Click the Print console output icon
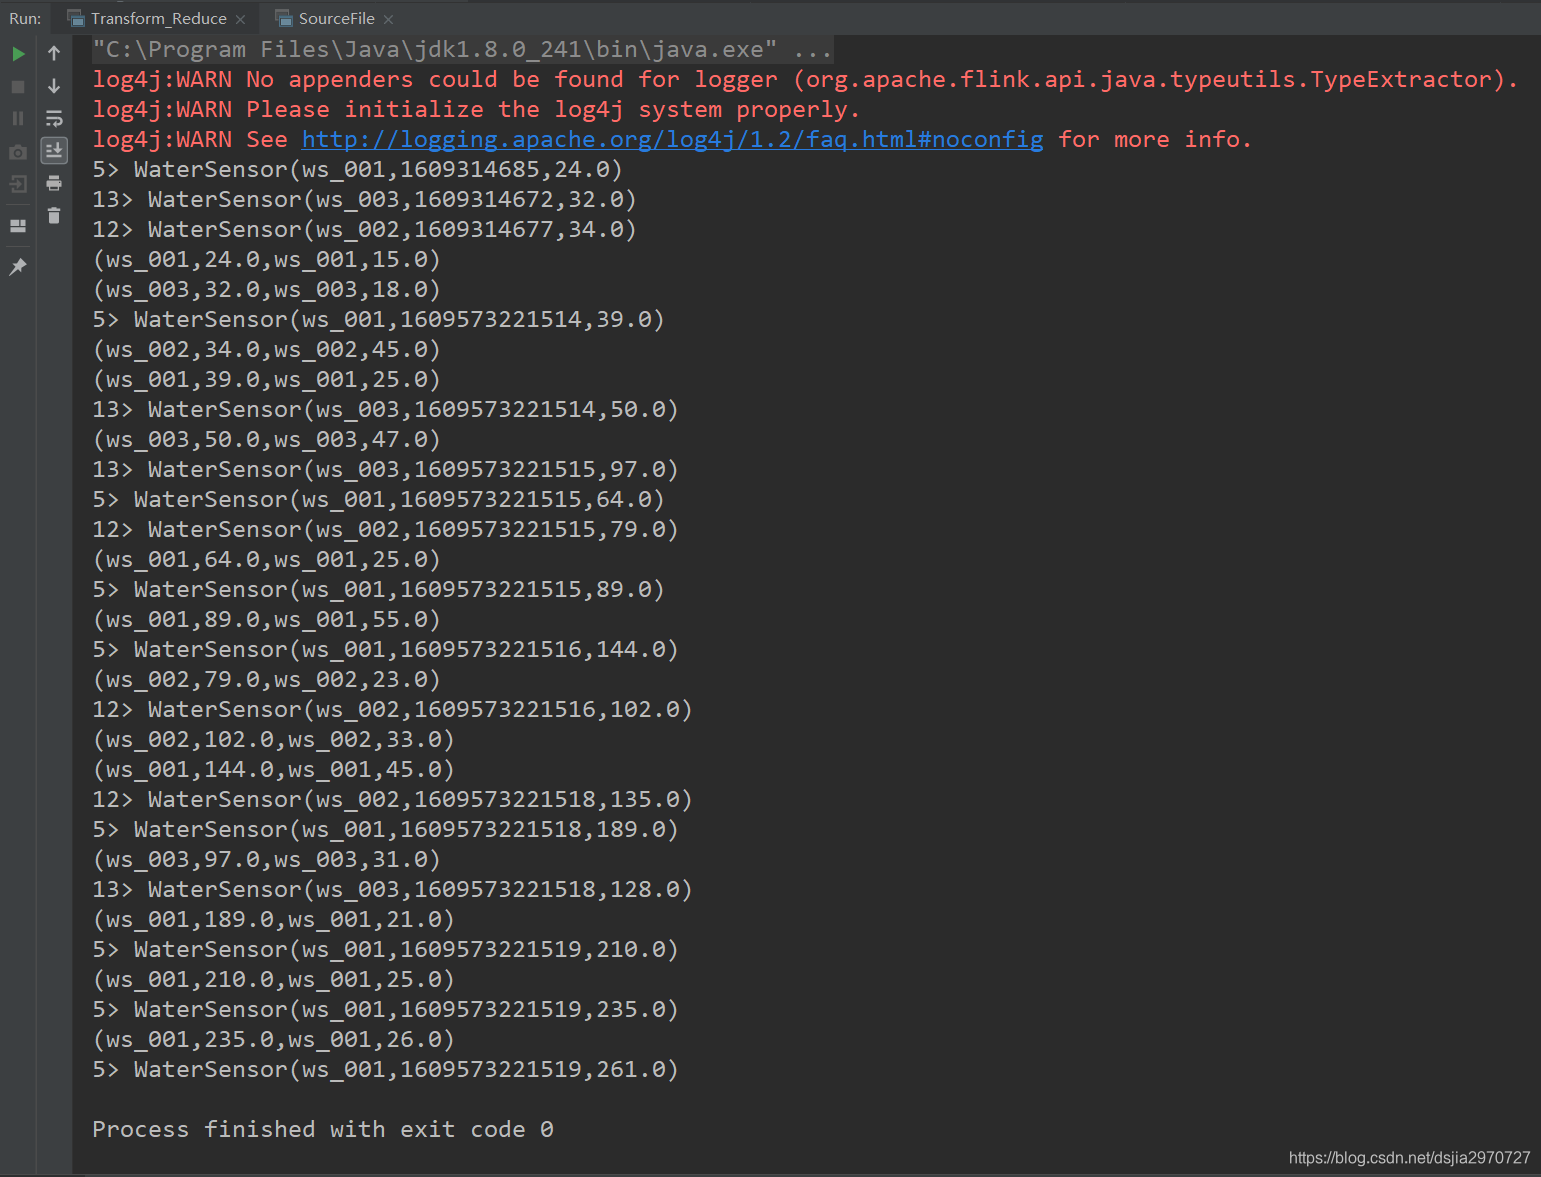The image size is (1541, 1177). click(54, 183)
